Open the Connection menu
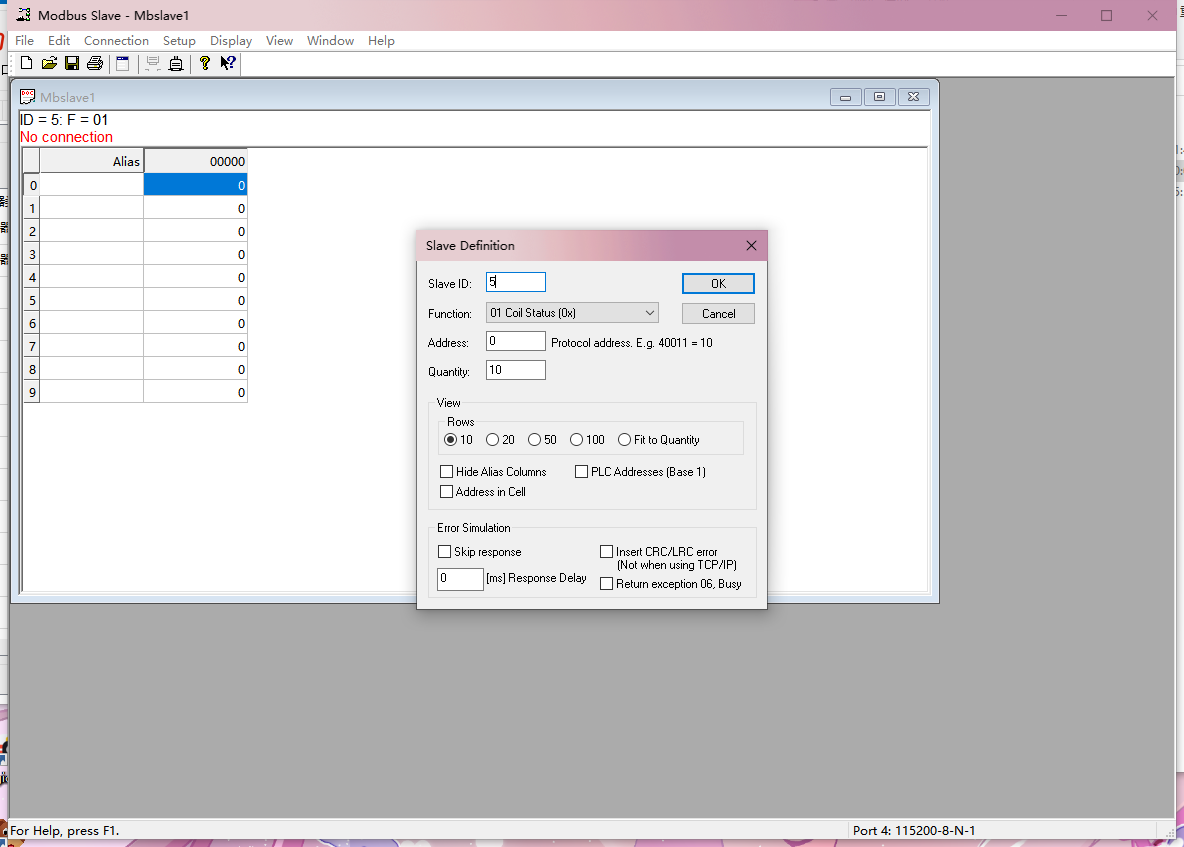The width and height of the screenshot is (1184, 847). pos(116,41)
